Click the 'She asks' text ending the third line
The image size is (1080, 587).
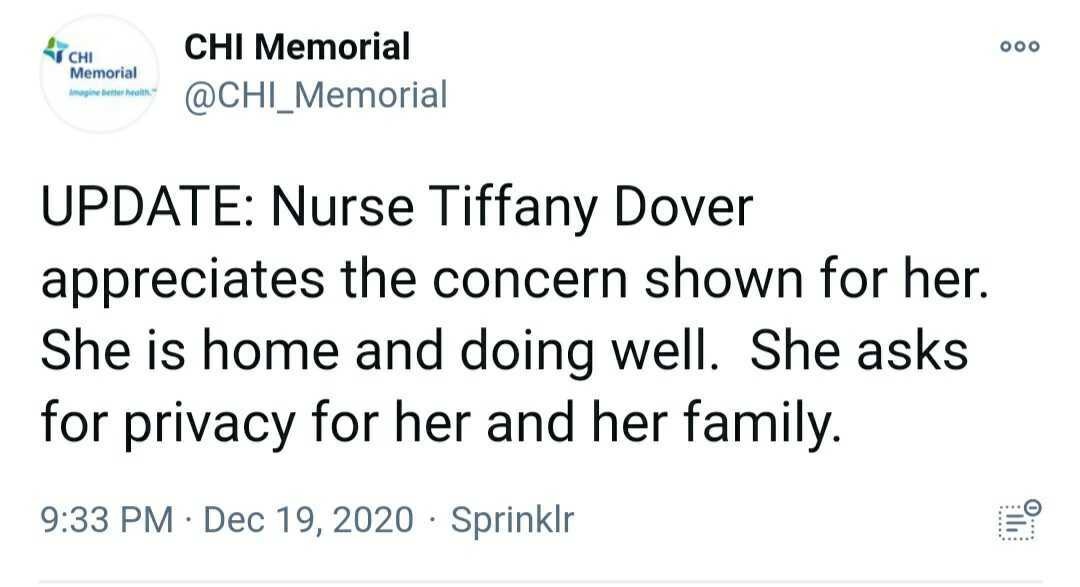click(x=859, y=349)
